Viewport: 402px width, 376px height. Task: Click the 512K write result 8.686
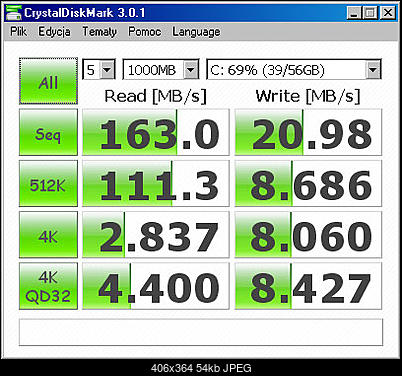[308, 184]
